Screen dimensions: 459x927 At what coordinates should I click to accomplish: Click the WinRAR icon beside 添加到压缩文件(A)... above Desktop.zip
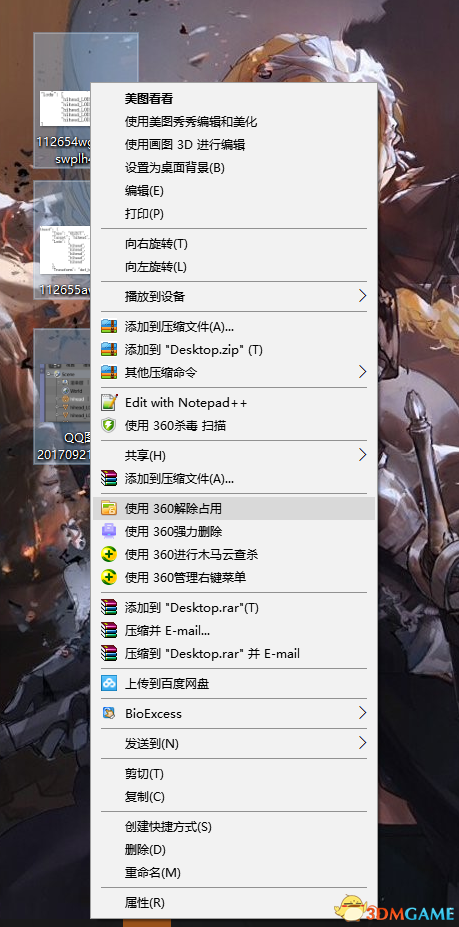click(109, 326)
